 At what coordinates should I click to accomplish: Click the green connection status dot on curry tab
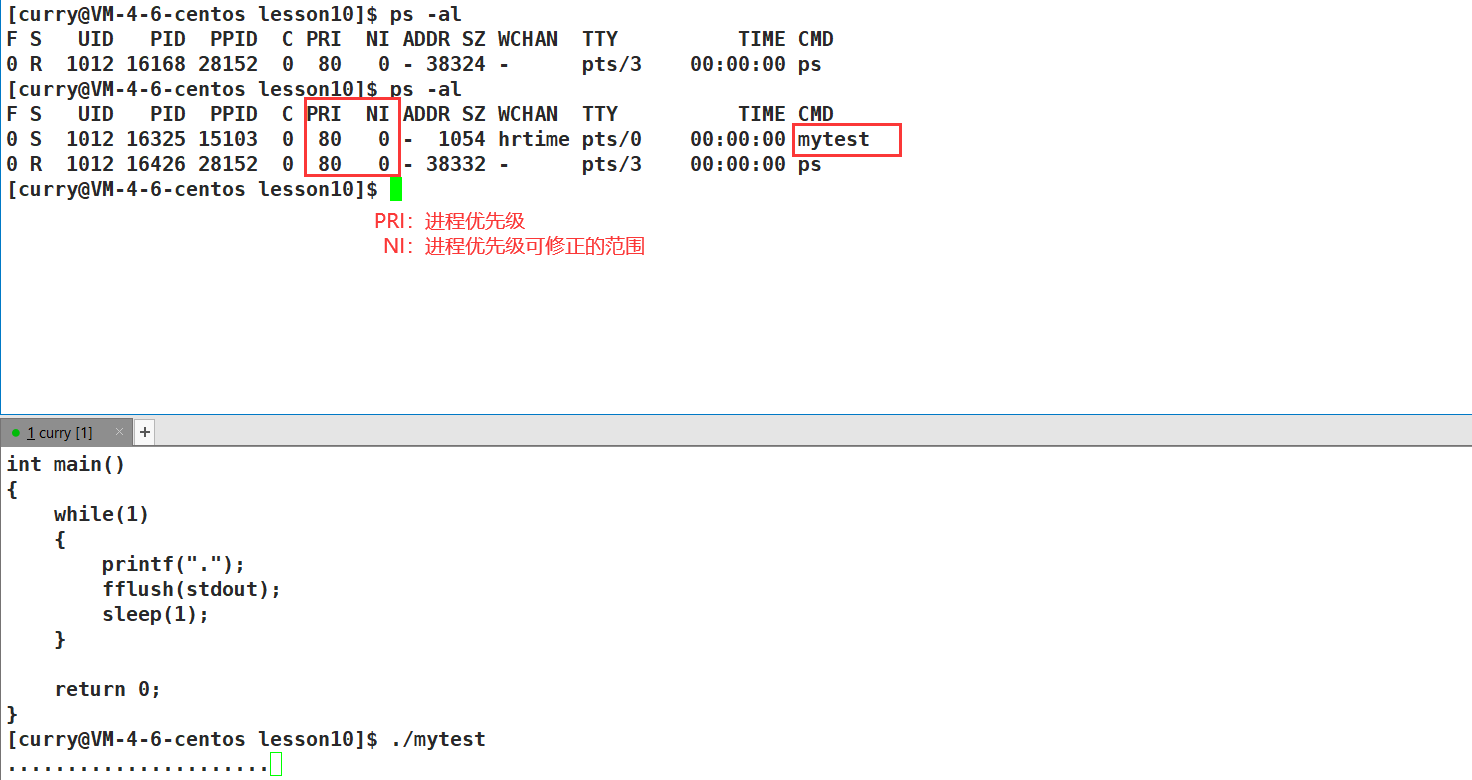[x=16, y=433]
